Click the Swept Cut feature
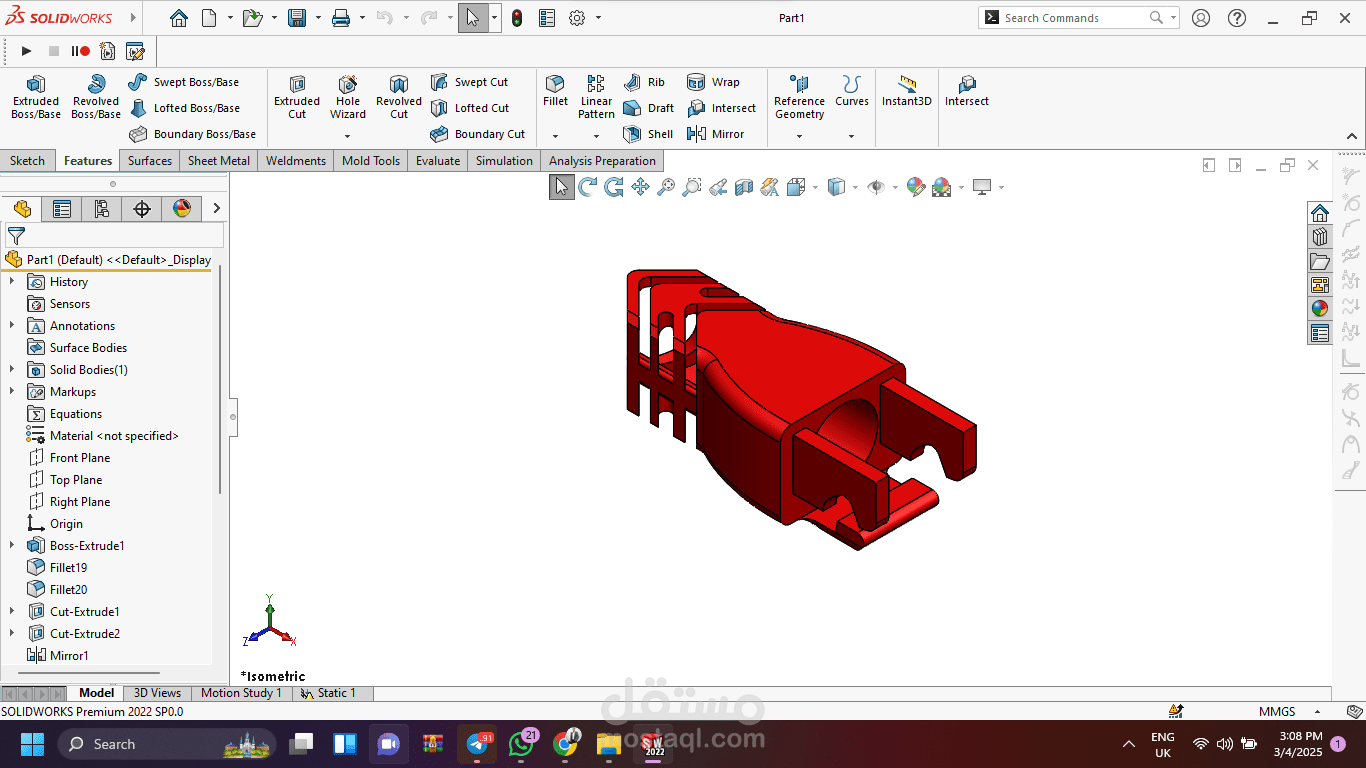Image resolution: width=1366 pixels, height=768 pixels. point(469,82)
